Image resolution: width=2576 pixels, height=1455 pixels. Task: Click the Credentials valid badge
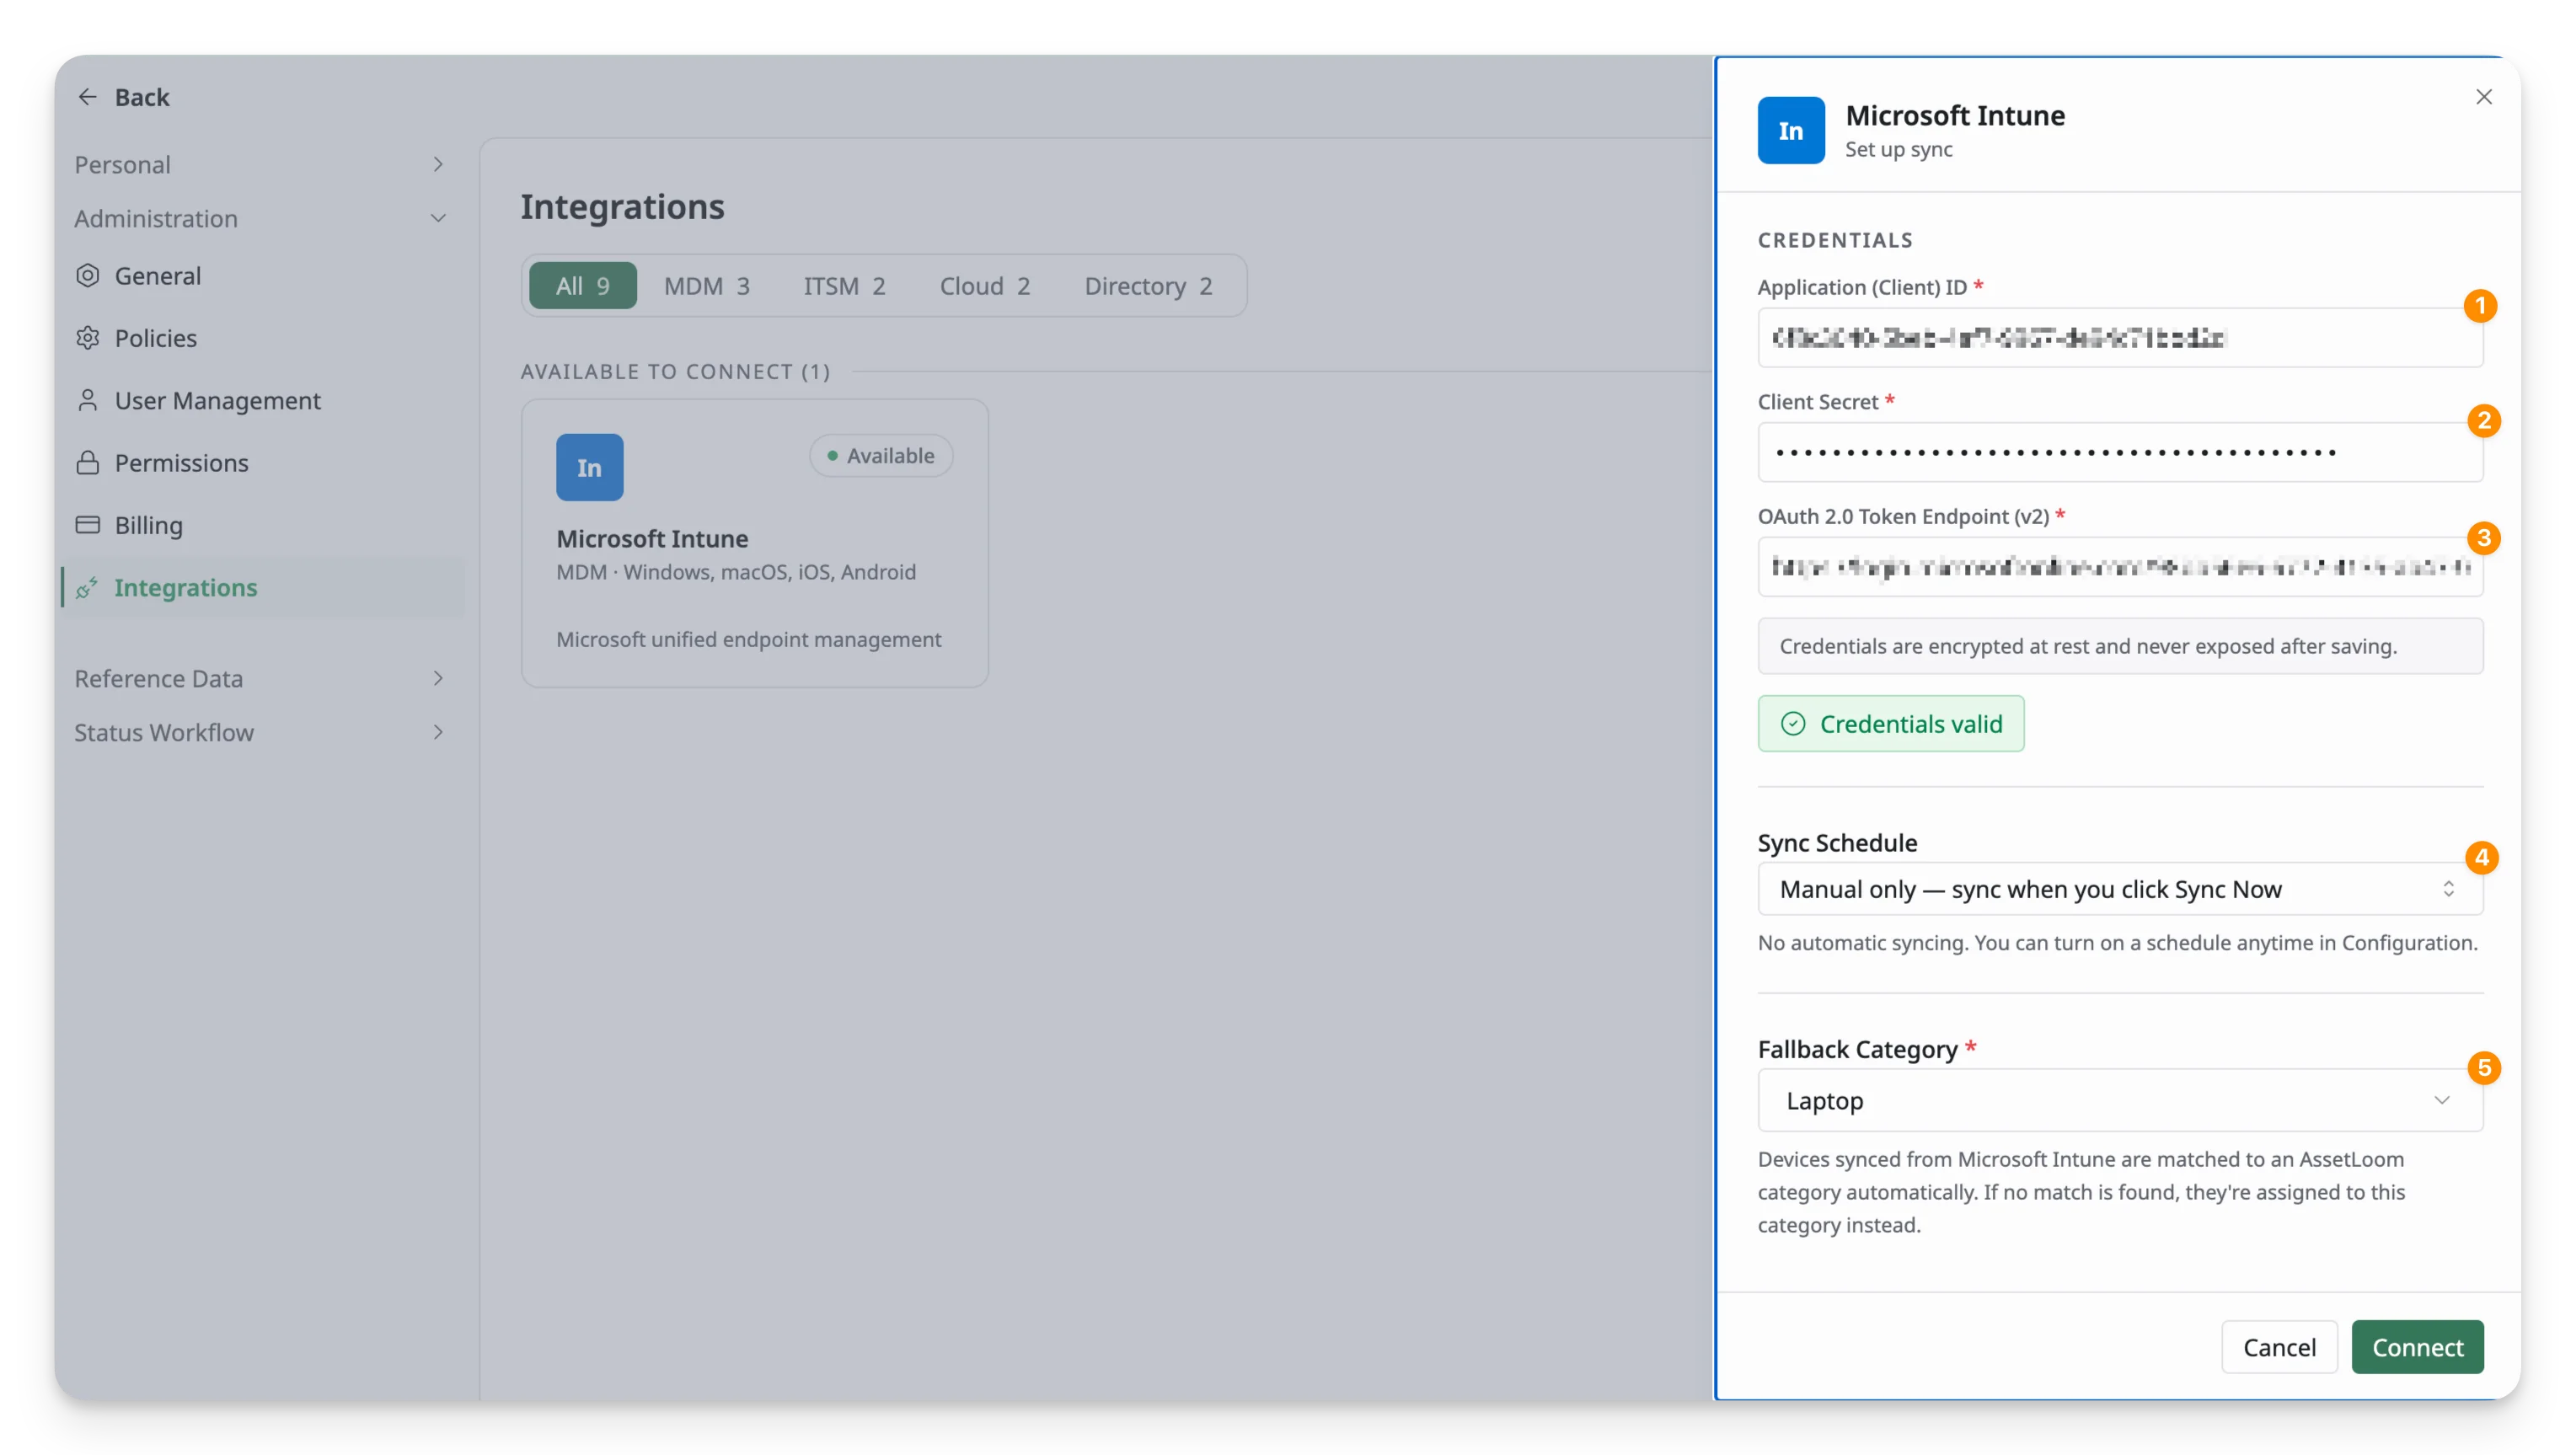coord(1891,724)
